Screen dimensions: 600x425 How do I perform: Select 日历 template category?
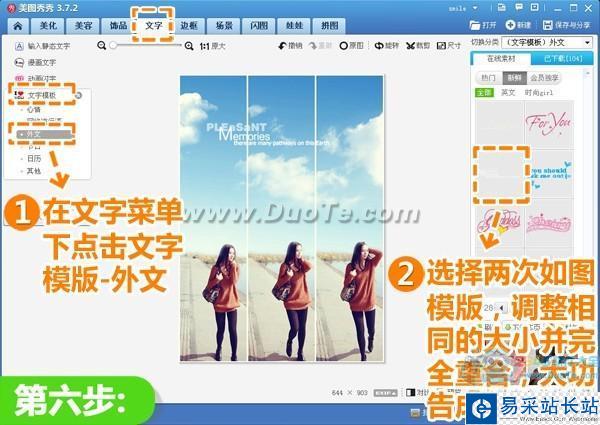tap(34, 158)
